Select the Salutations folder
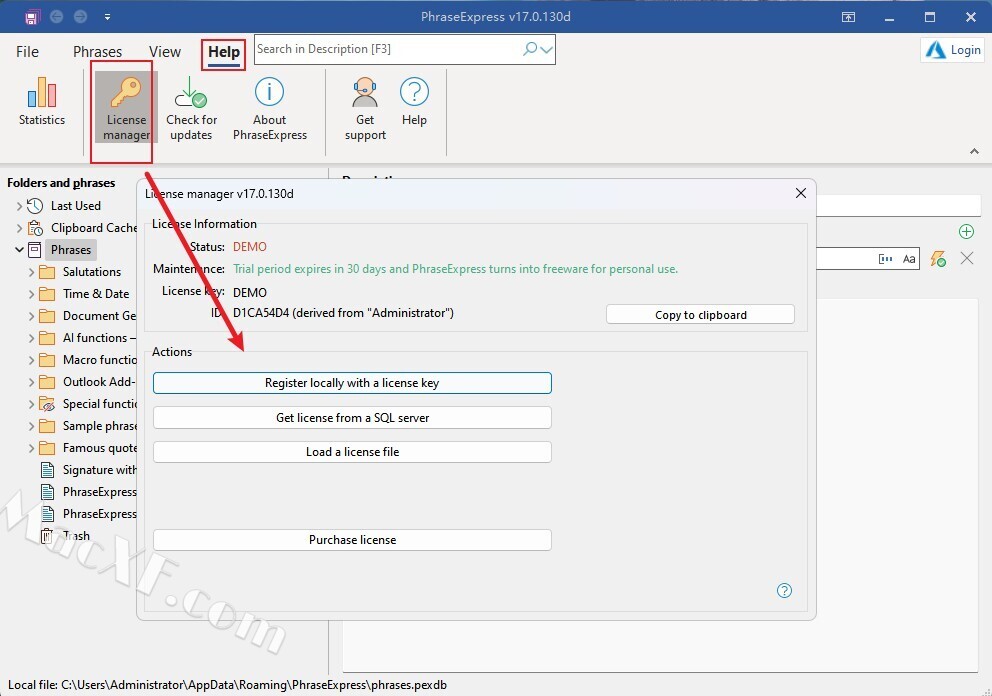992x696 pixels. 92,272
